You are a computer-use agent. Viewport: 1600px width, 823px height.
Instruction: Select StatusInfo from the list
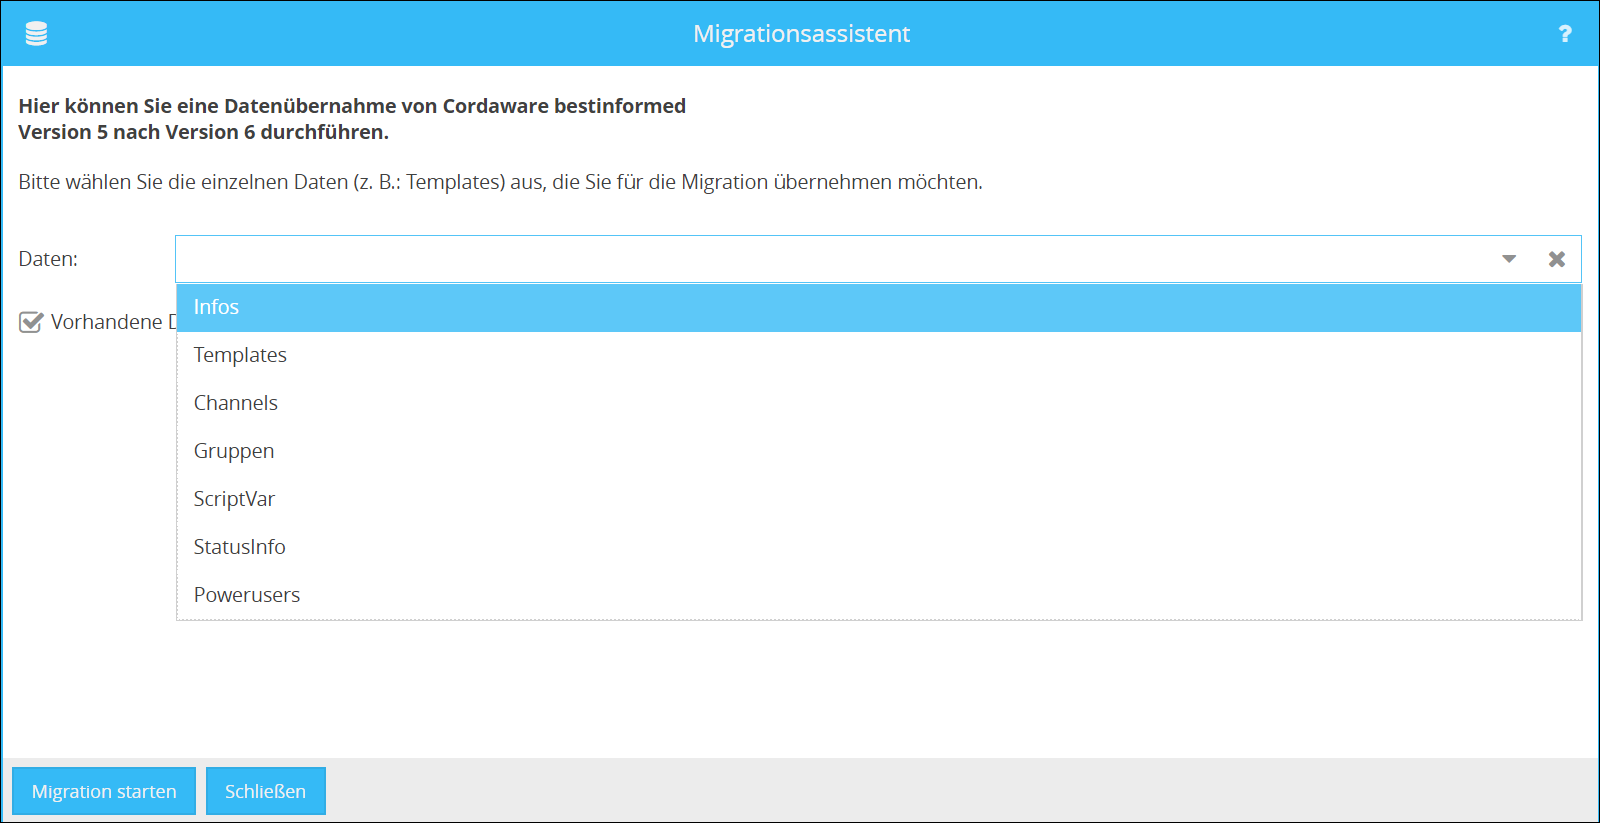coord(879,547)
